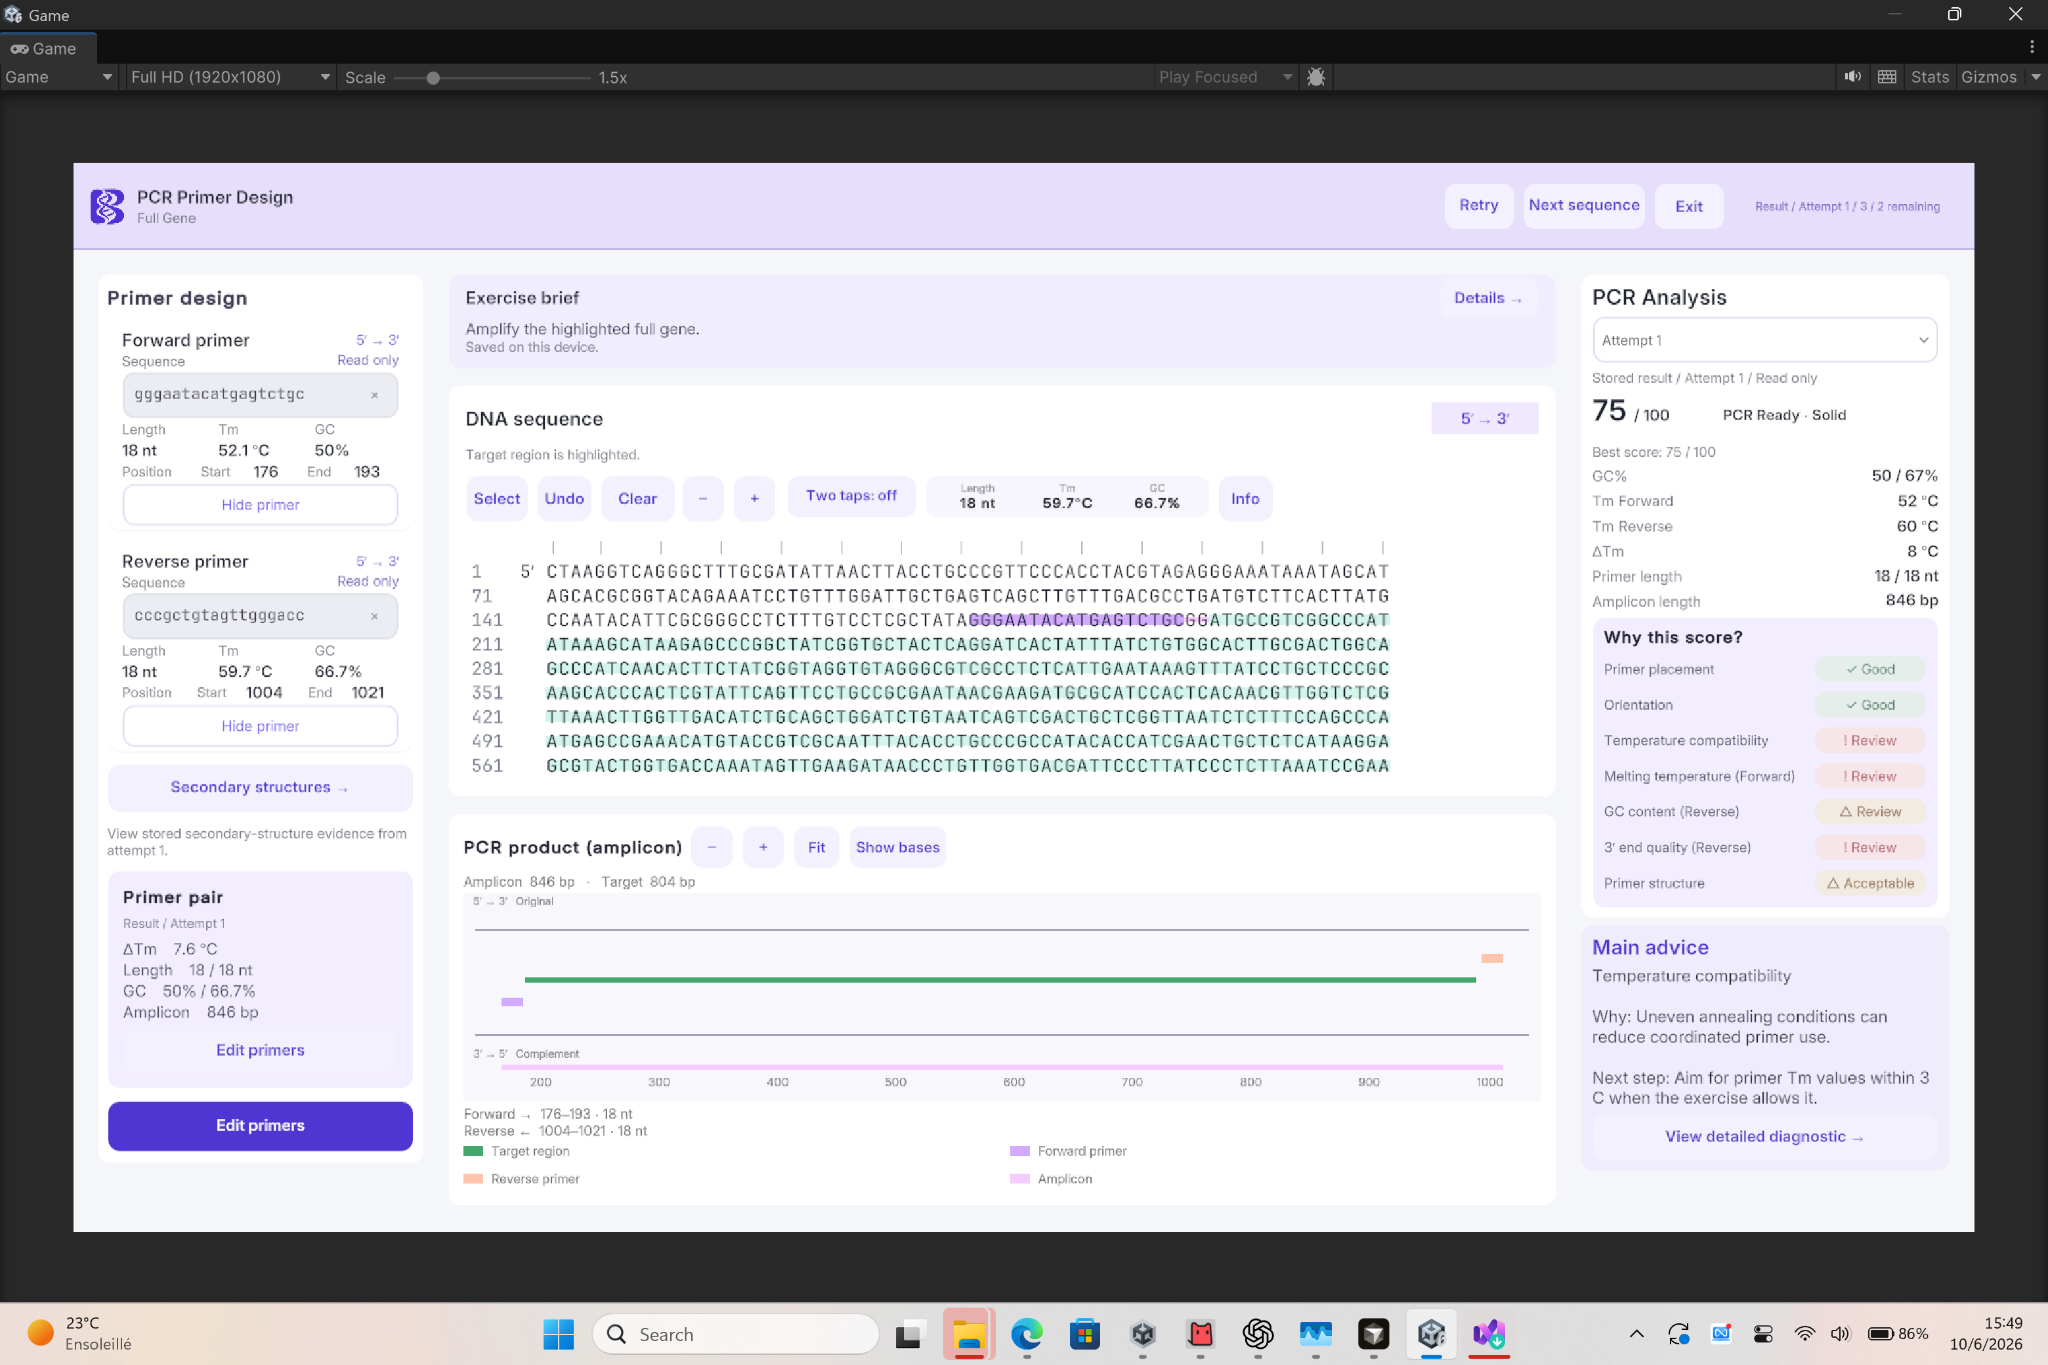2048x1365 pixels.
Task: Click the Gizmos toolbar item
Action: 1988,77
